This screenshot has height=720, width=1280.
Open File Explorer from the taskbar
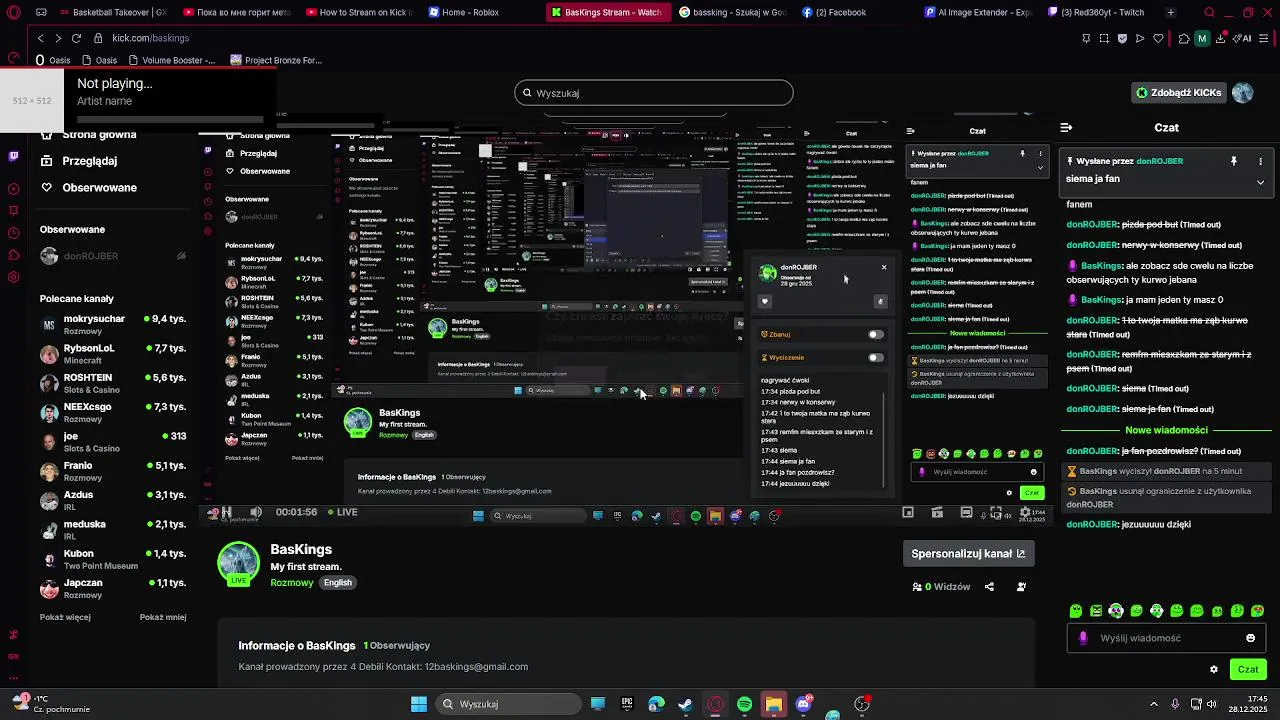click(774, 704)
